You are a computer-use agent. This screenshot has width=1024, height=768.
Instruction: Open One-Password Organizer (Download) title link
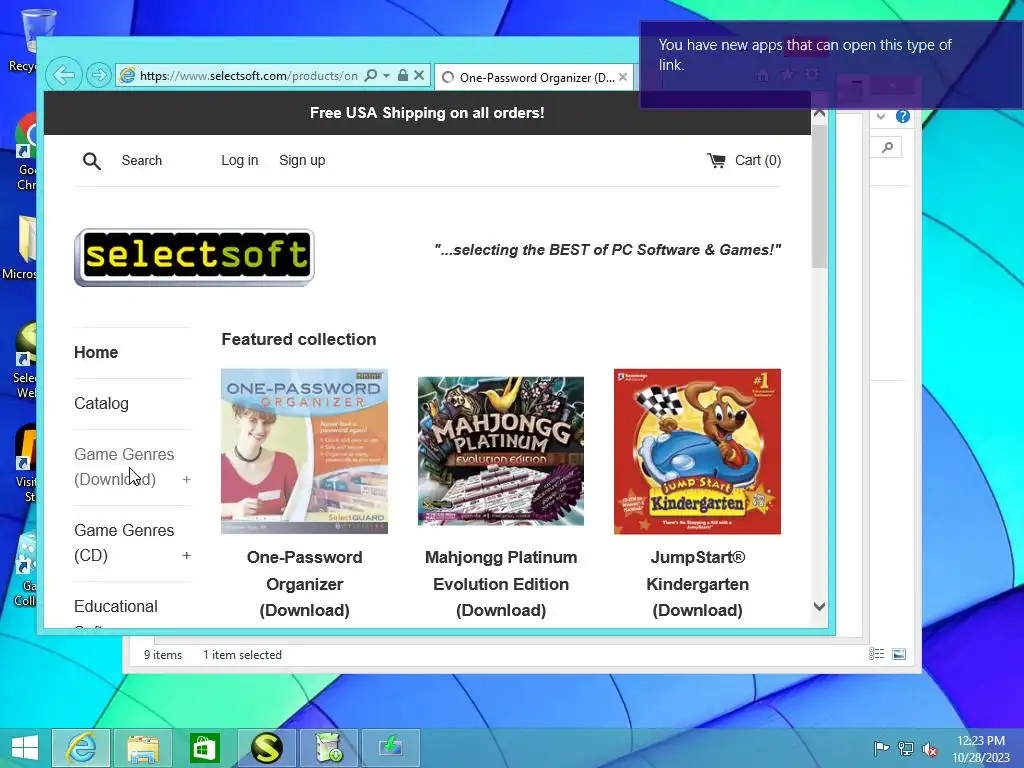click(x=304, y=584)
